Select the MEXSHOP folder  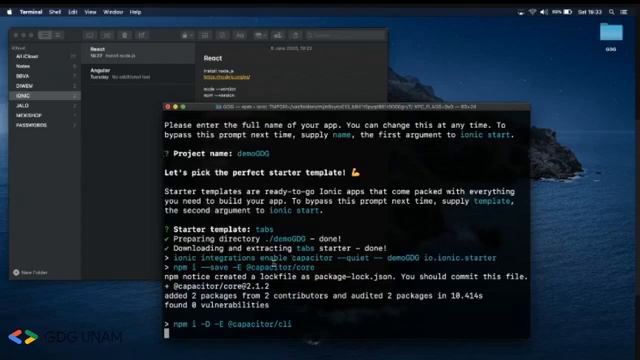(x=45, y=115)
